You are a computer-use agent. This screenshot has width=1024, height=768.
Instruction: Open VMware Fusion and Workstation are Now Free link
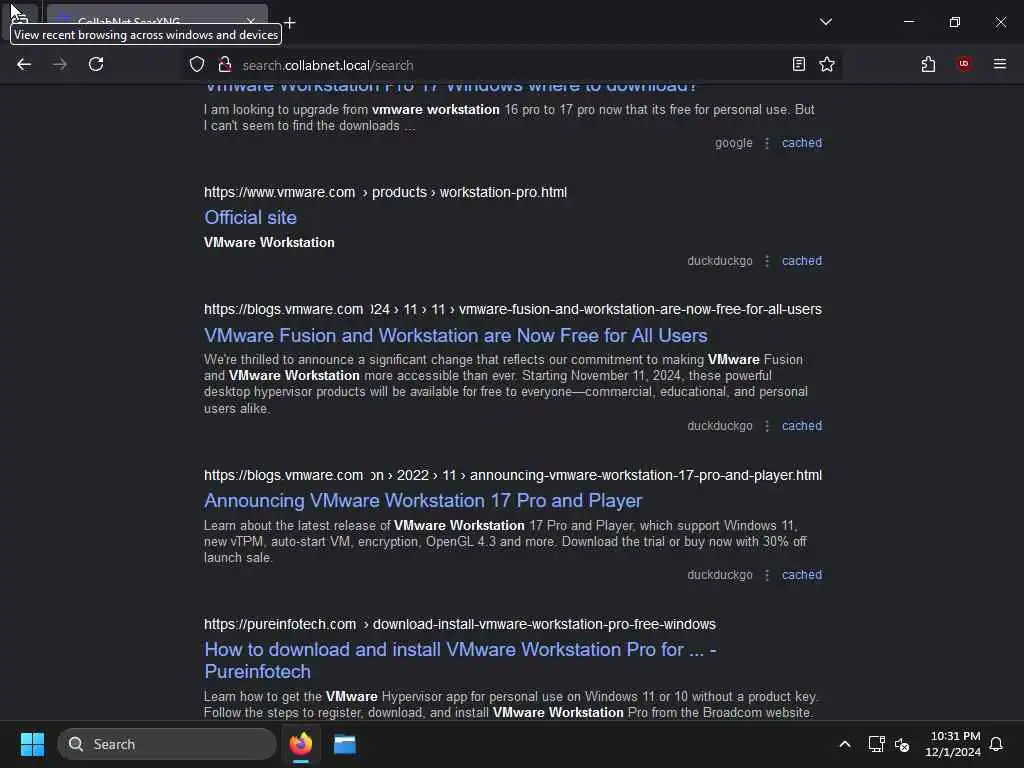pos(456,335)
